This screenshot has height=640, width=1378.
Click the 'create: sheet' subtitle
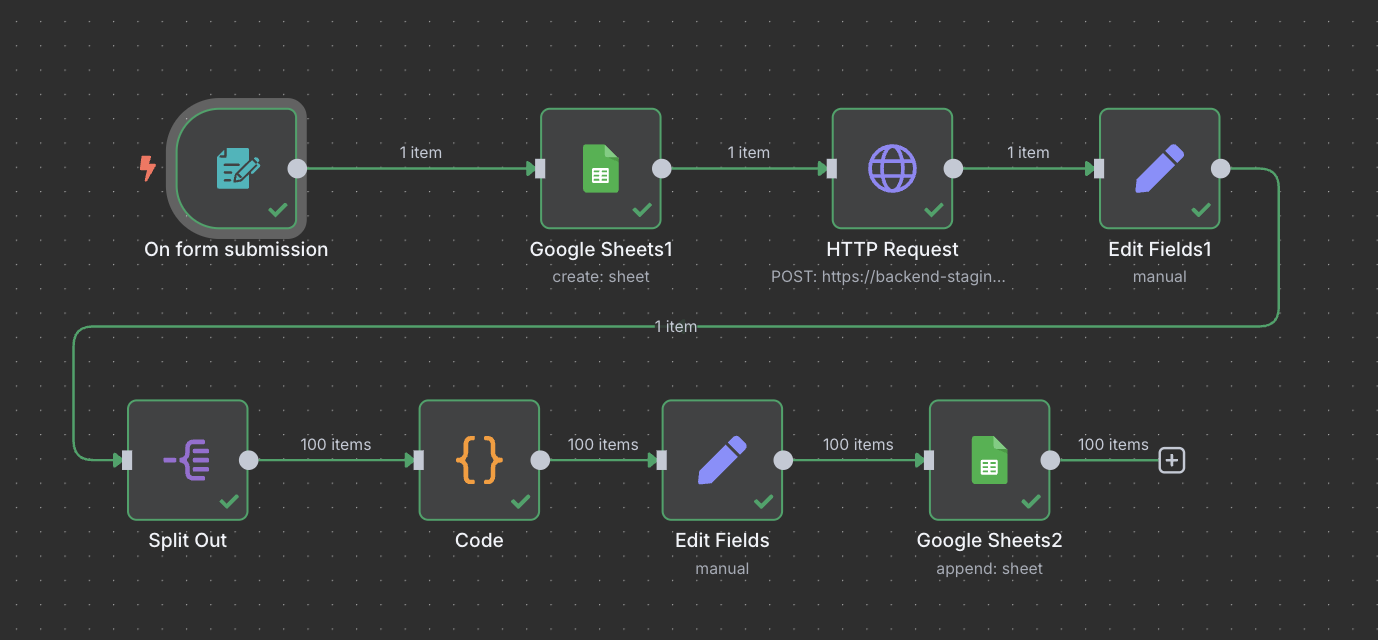pos(601,277)
